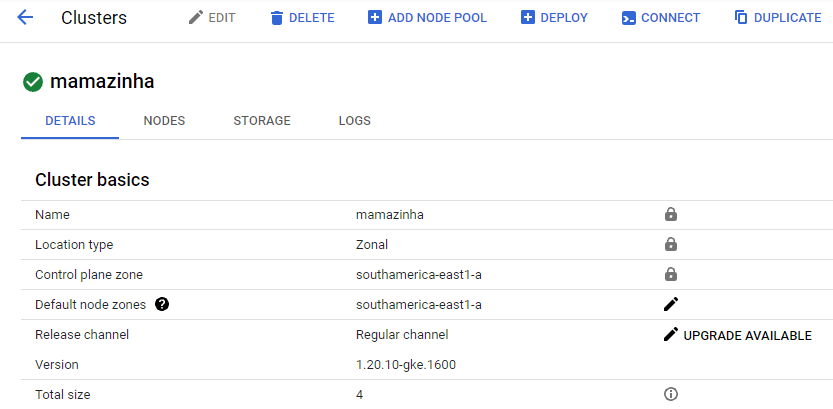Open the STORAGE tab

pos(262,121)
